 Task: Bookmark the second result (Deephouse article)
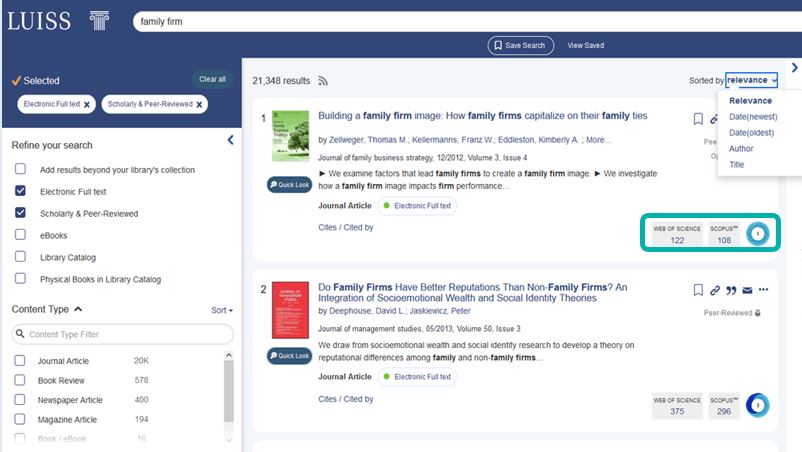(698, 290)
